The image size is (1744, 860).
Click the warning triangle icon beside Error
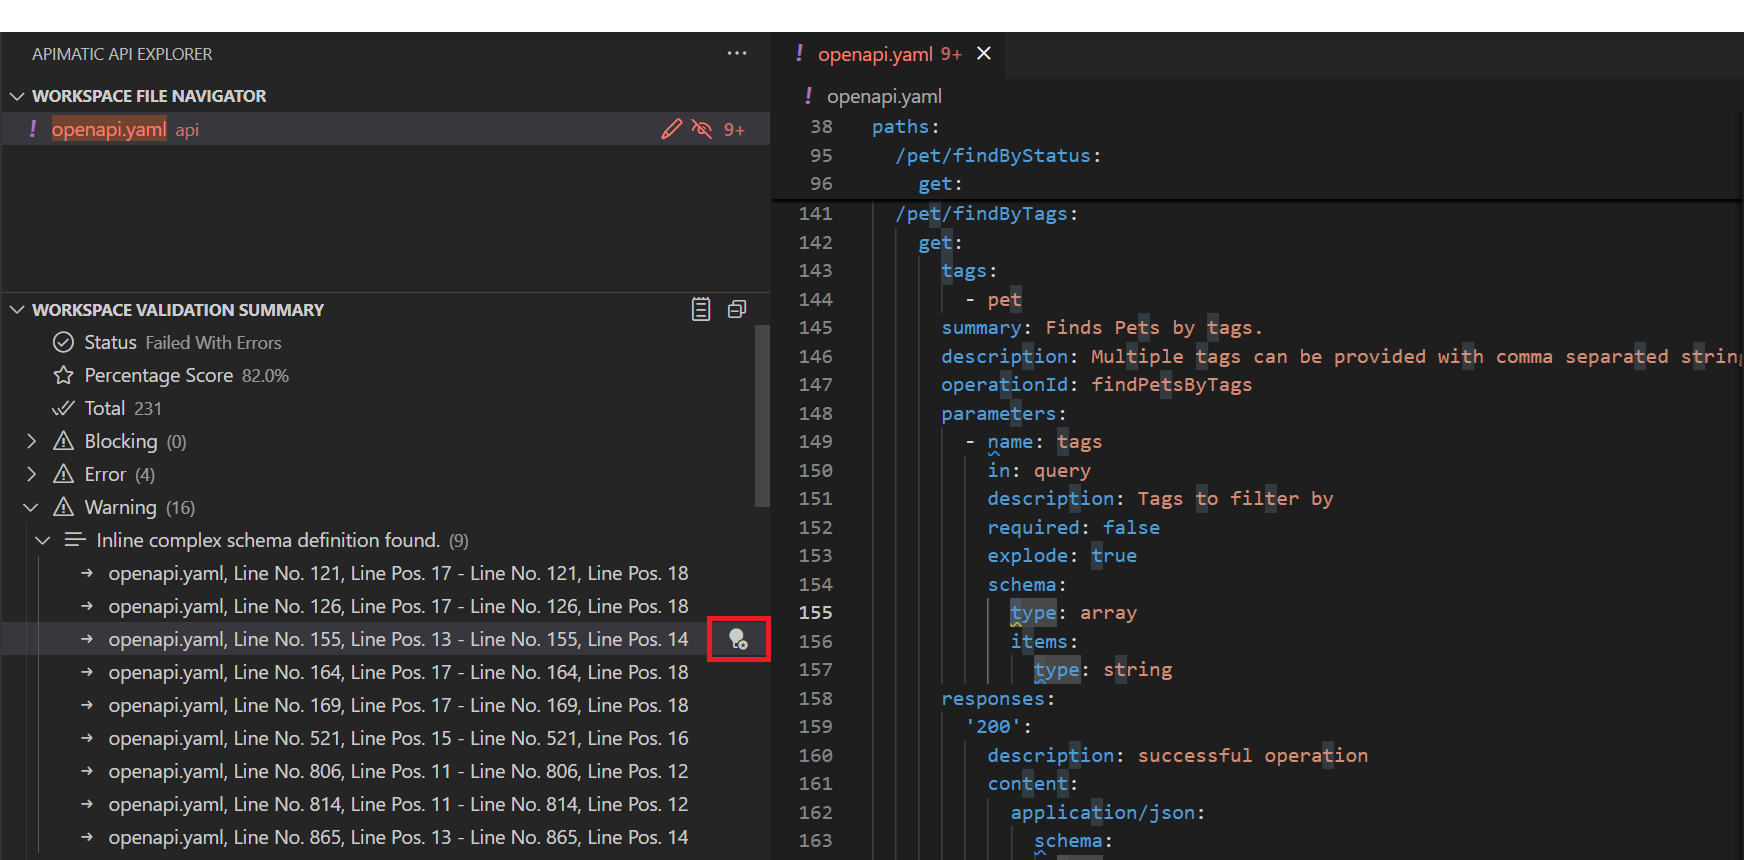click(x=63, y=474)
